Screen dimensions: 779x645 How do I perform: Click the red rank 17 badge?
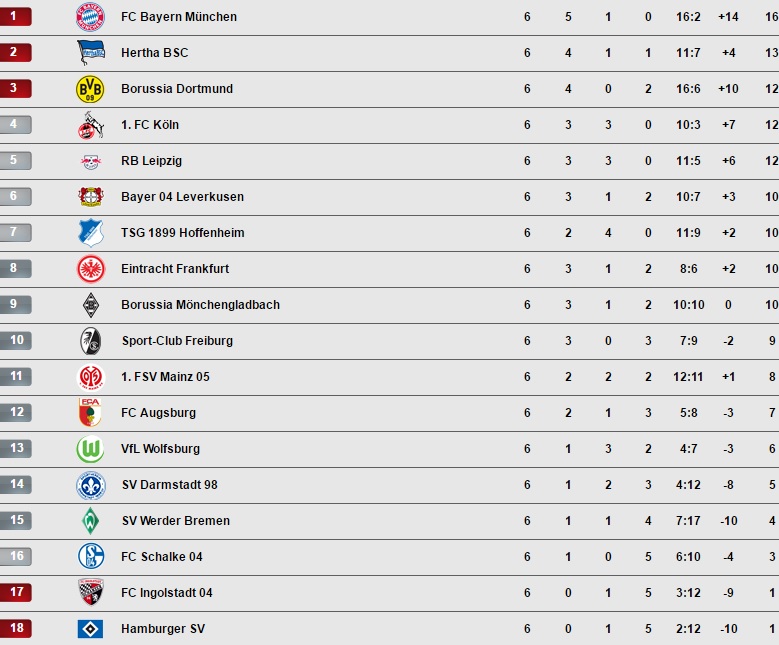tap(16, 592)
